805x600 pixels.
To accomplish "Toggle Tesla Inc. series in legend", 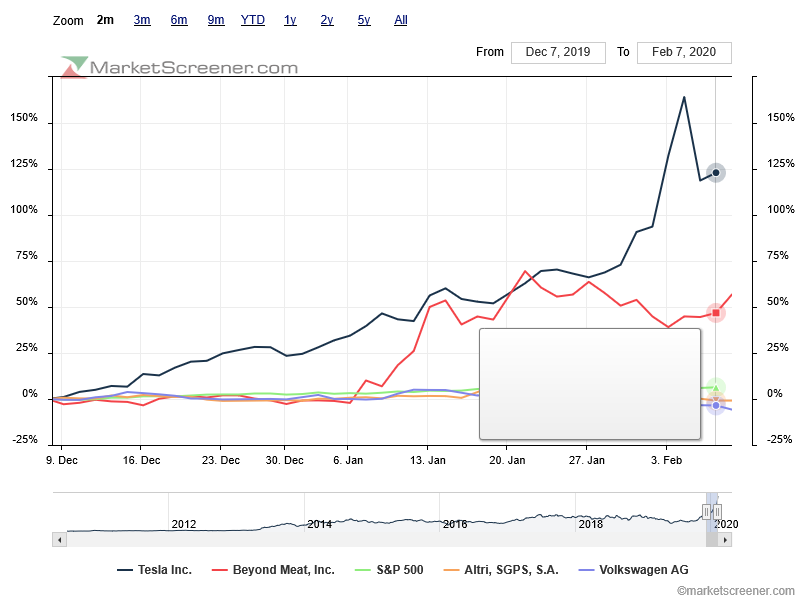I will click(x=155, y=570).
